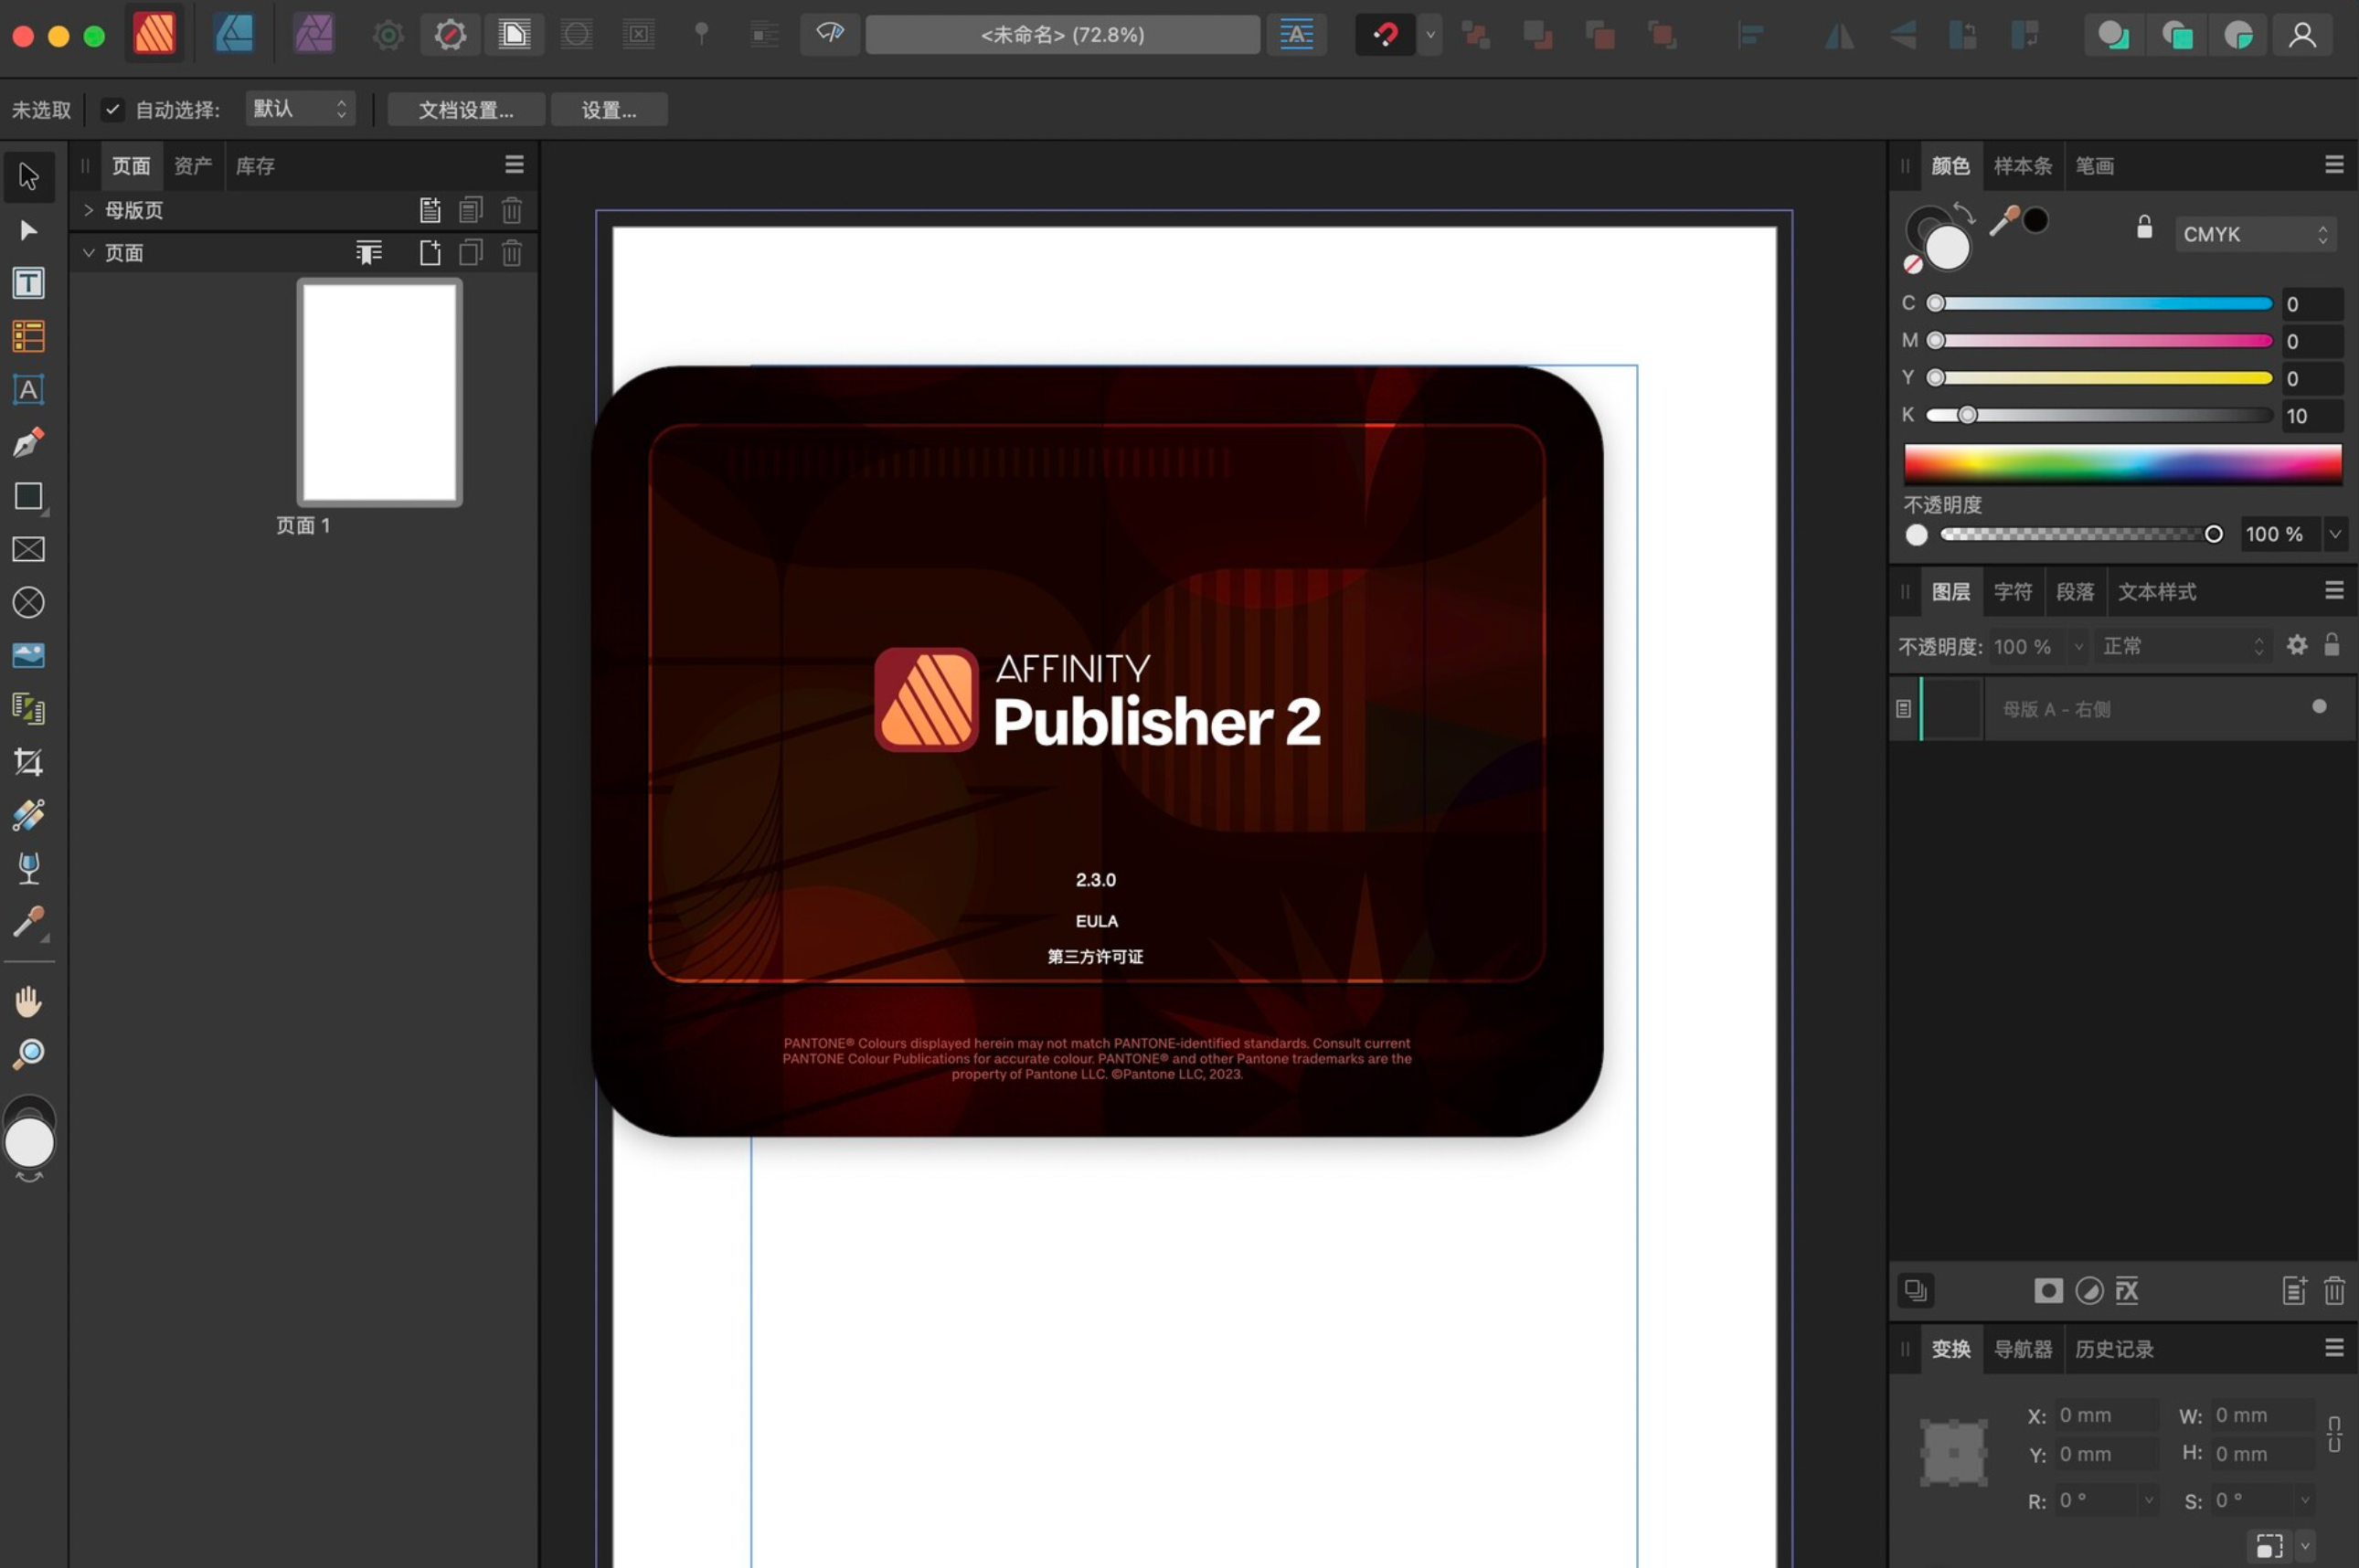This screenshot has height=1568, width=2359.
Task: Click the Publisher persona icon
Action: click(154, 34)
